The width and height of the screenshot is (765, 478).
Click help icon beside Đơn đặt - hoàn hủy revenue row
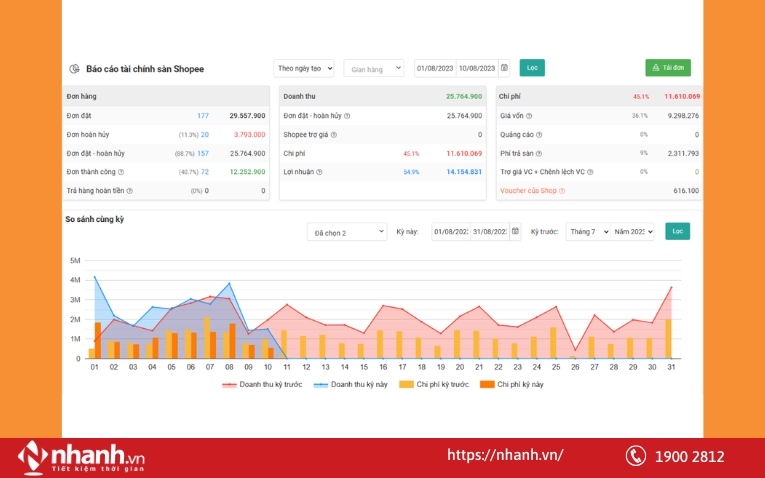347,116
